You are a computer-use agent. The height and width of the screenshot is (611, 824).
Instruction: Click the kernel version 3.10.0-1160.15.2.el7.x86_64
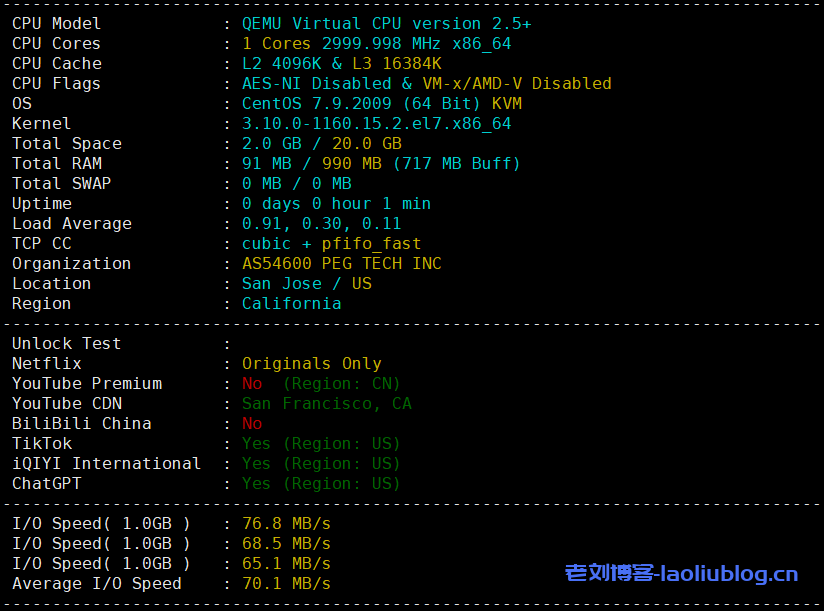pos(376,123)
